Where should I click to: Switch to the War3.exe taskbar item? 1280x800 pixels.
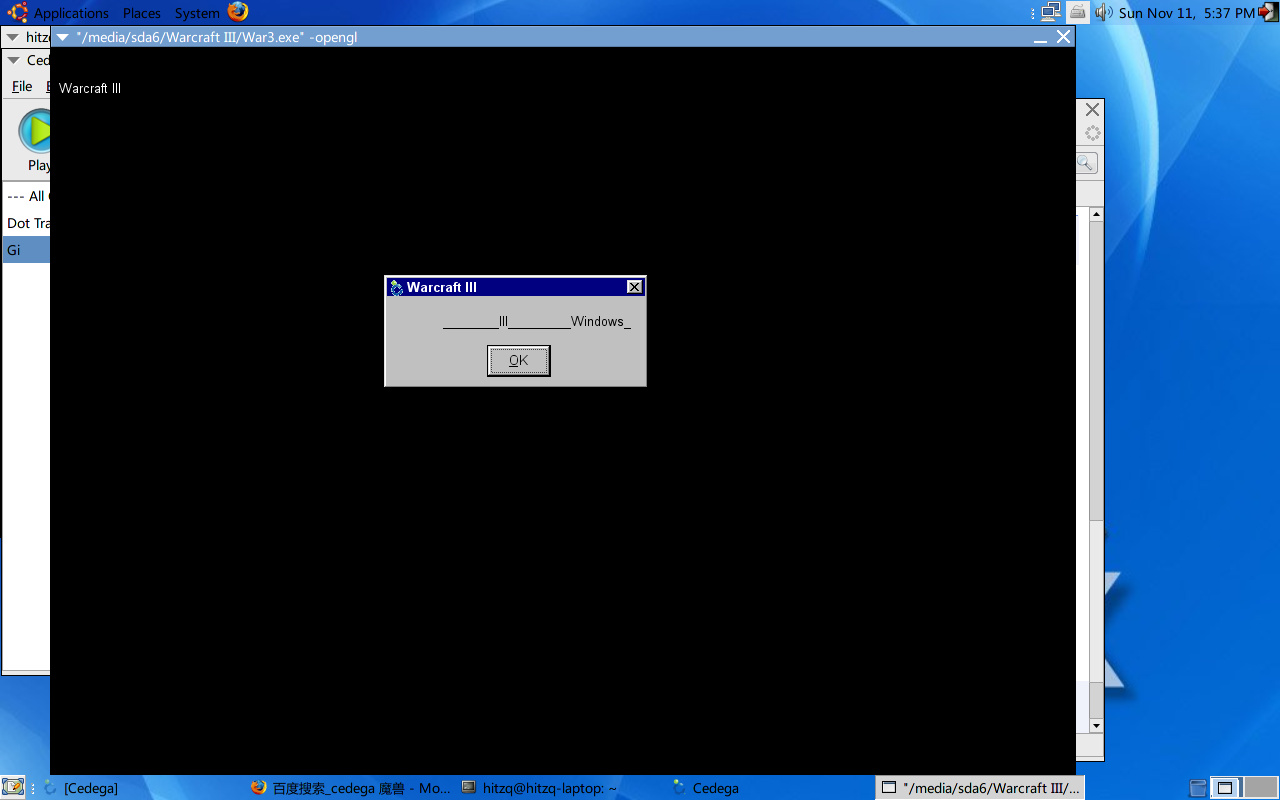(x=980, y=788)
